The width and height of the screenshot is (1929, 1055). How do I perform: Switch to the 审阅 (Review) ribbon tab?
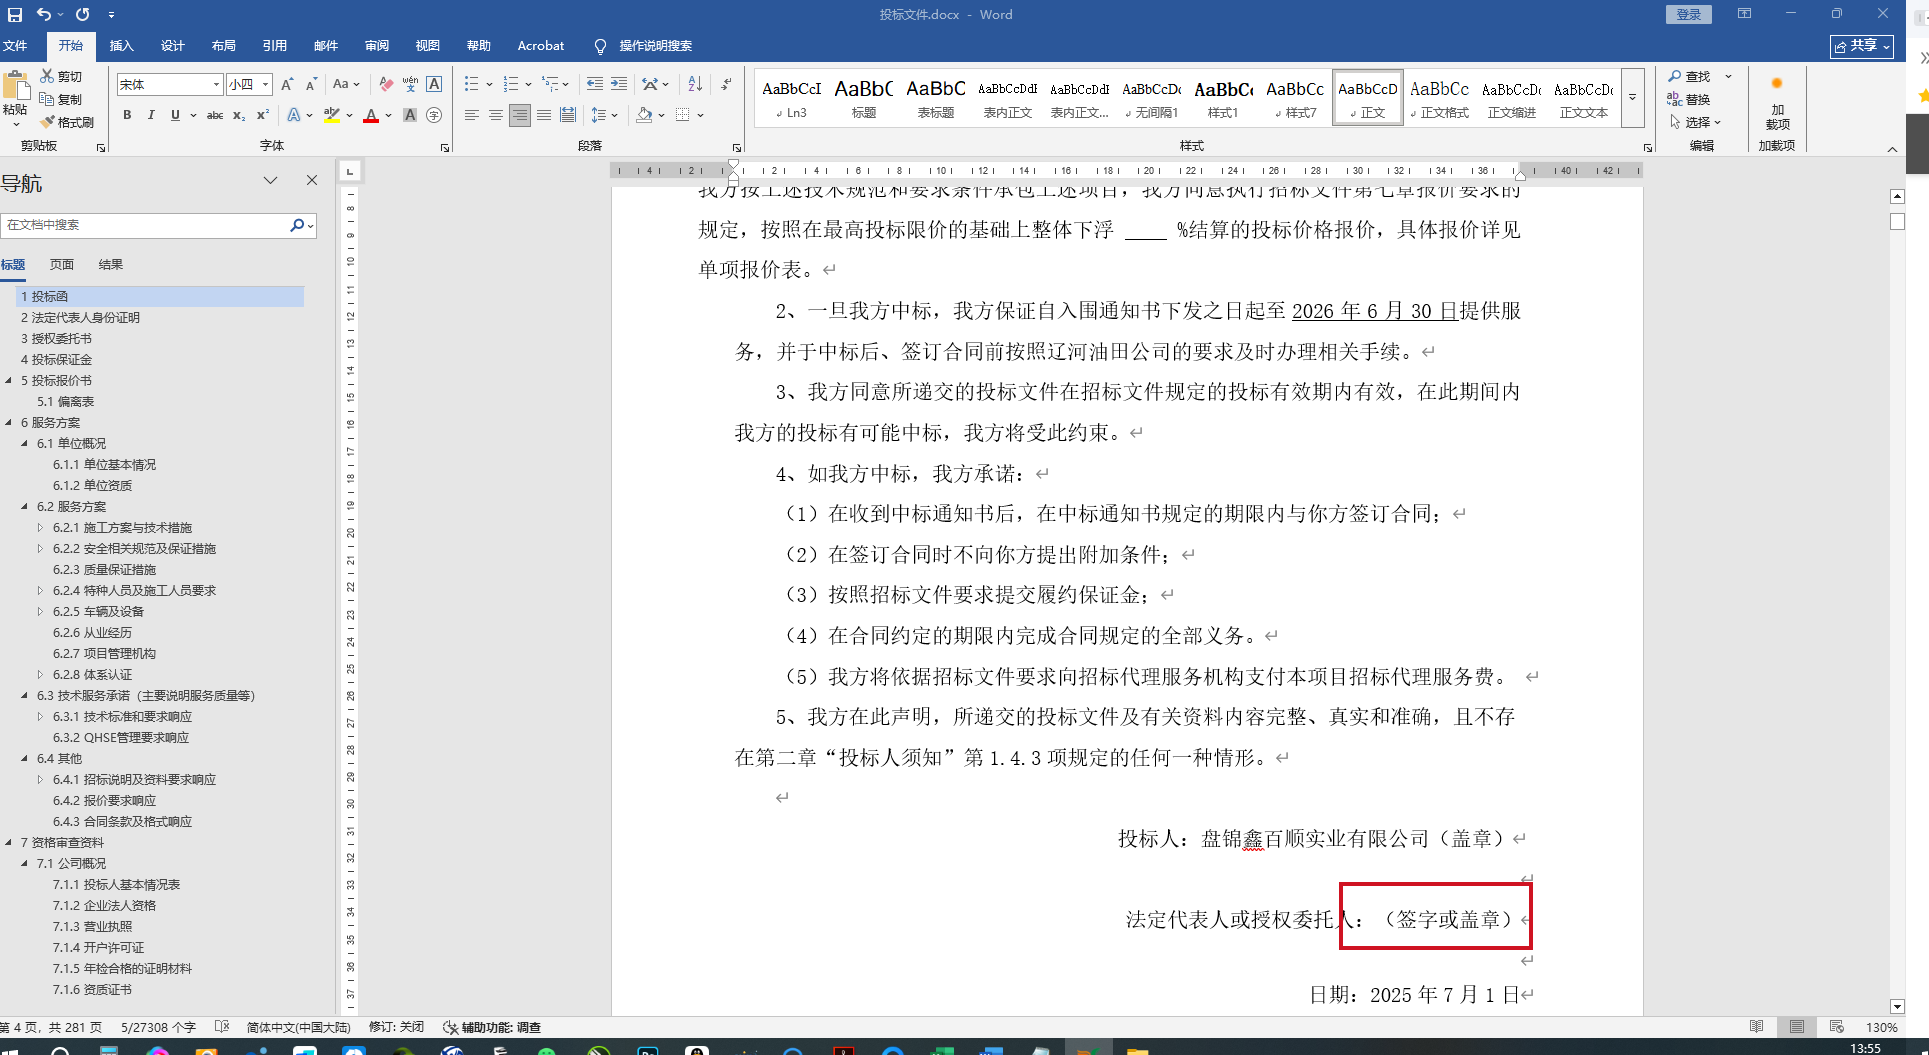click(377, 46)
